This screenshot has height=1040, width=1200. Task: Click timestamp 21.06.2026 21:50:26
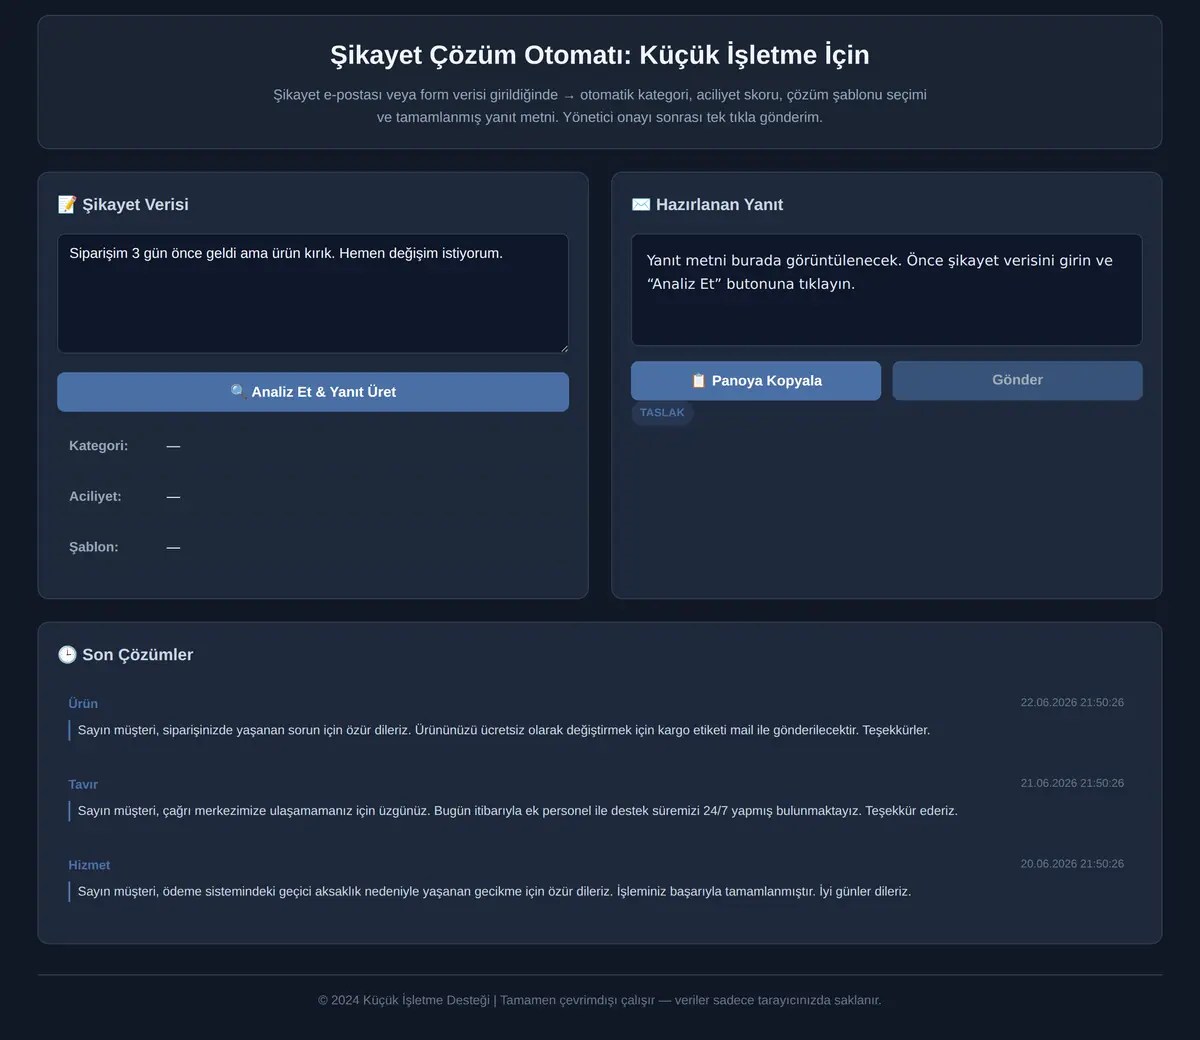coord(1072,783)
